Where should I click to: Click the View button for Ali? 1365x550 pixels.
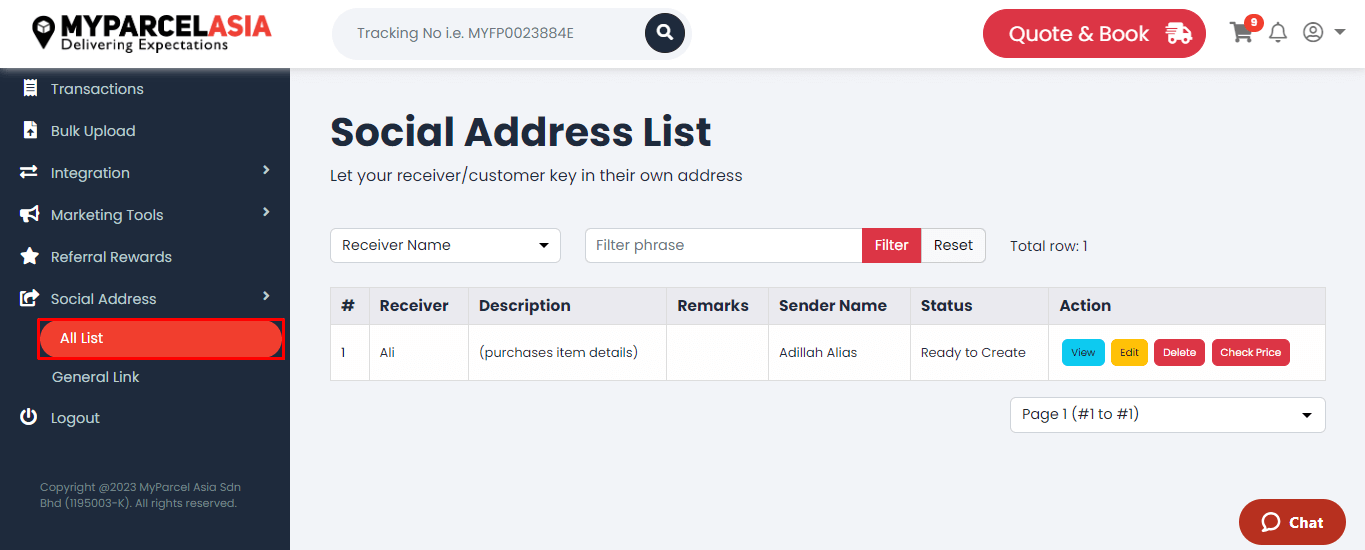pyautogui.click(x=1083, y=353)
